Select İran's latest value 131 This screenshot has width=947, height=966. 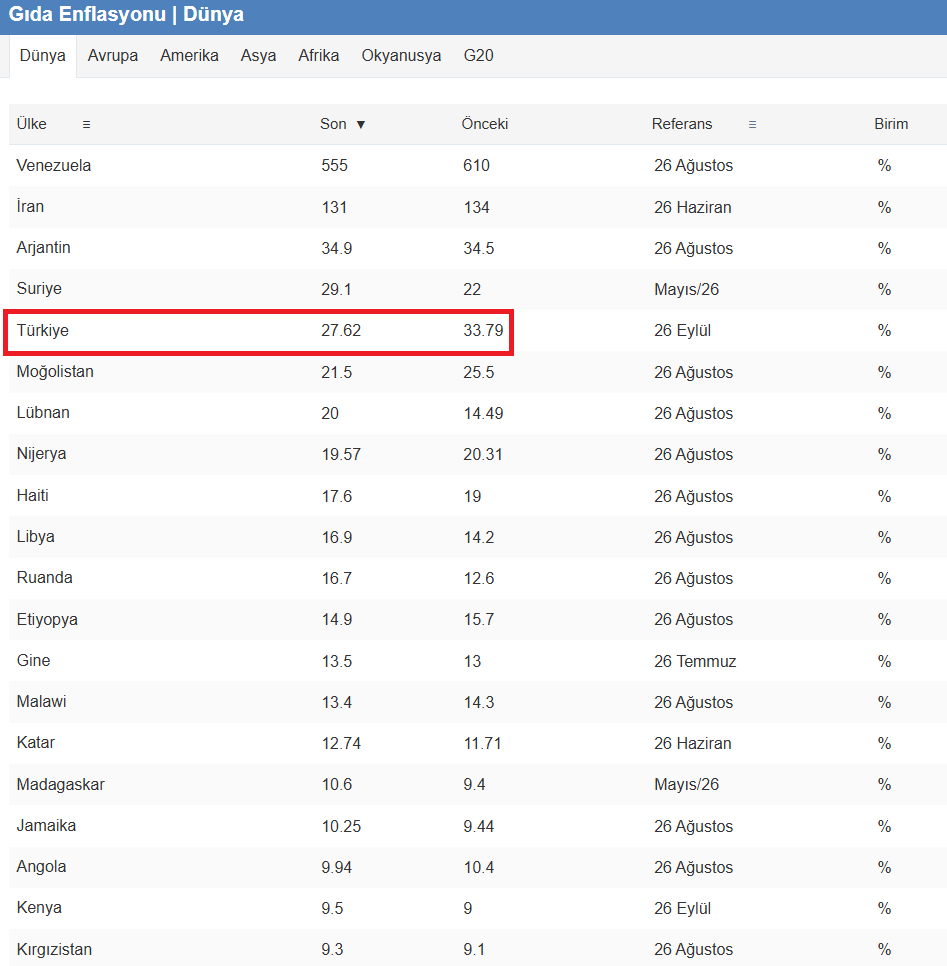pos(334,207)
